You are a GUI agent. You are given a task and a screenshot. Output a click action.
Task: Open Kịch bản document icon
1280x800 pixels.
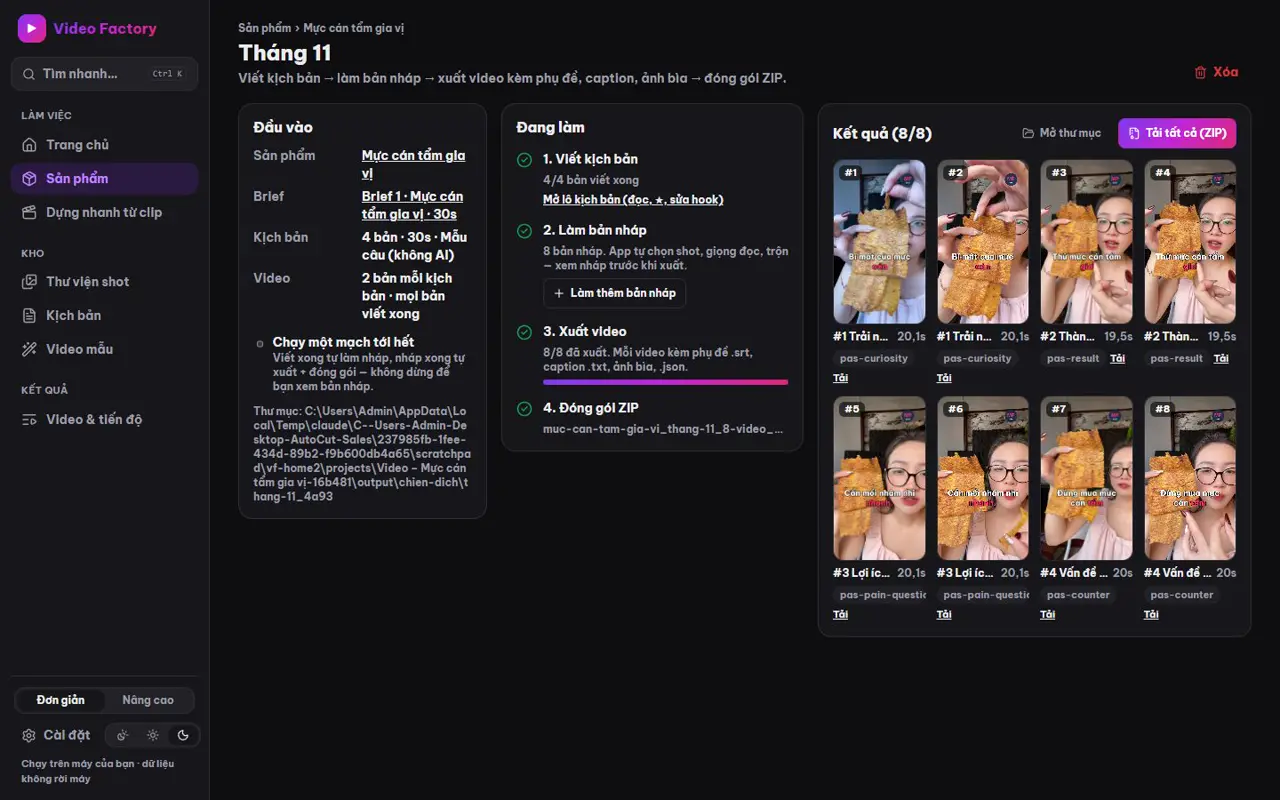coord(29,316)
